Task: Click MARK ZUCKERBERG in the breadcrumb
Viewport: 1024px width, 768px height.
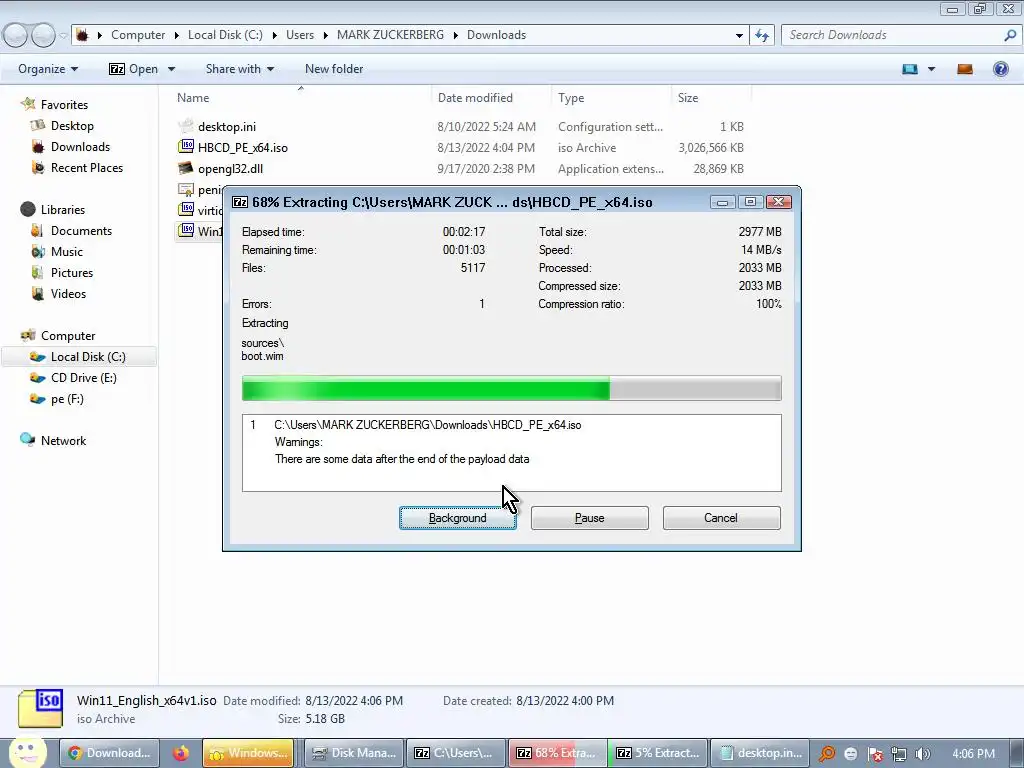Action: [391, 35]
